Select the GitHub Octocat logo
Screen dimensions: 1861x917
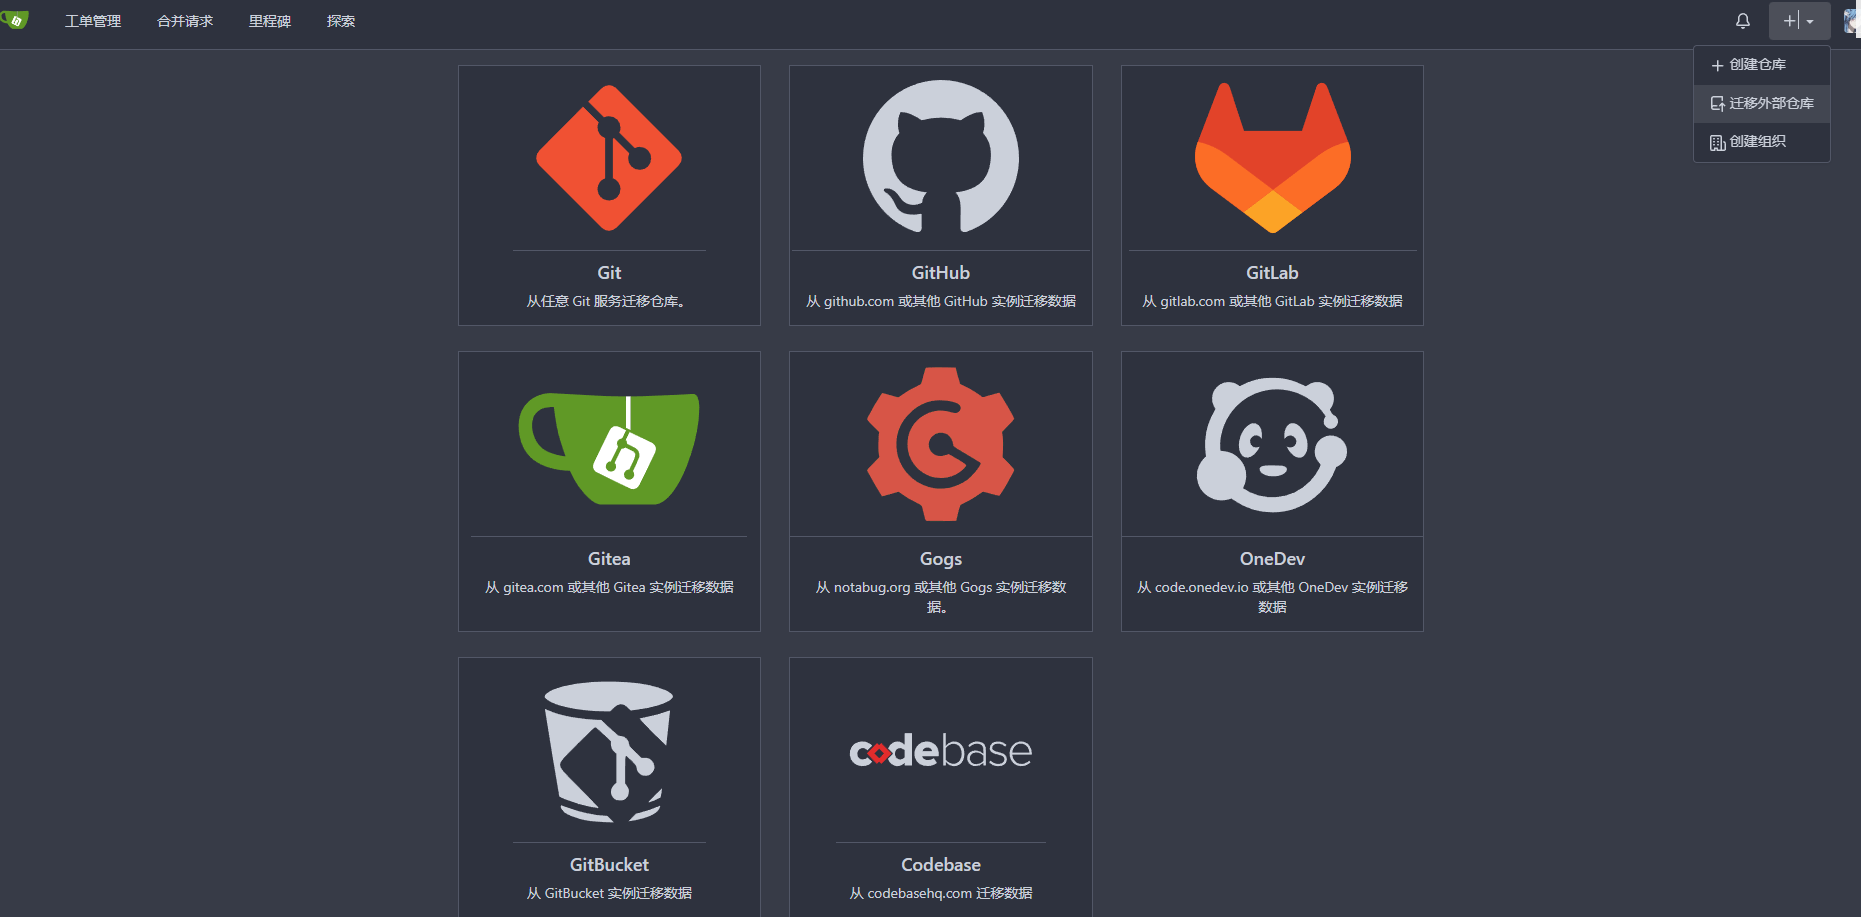pos(940,158)
